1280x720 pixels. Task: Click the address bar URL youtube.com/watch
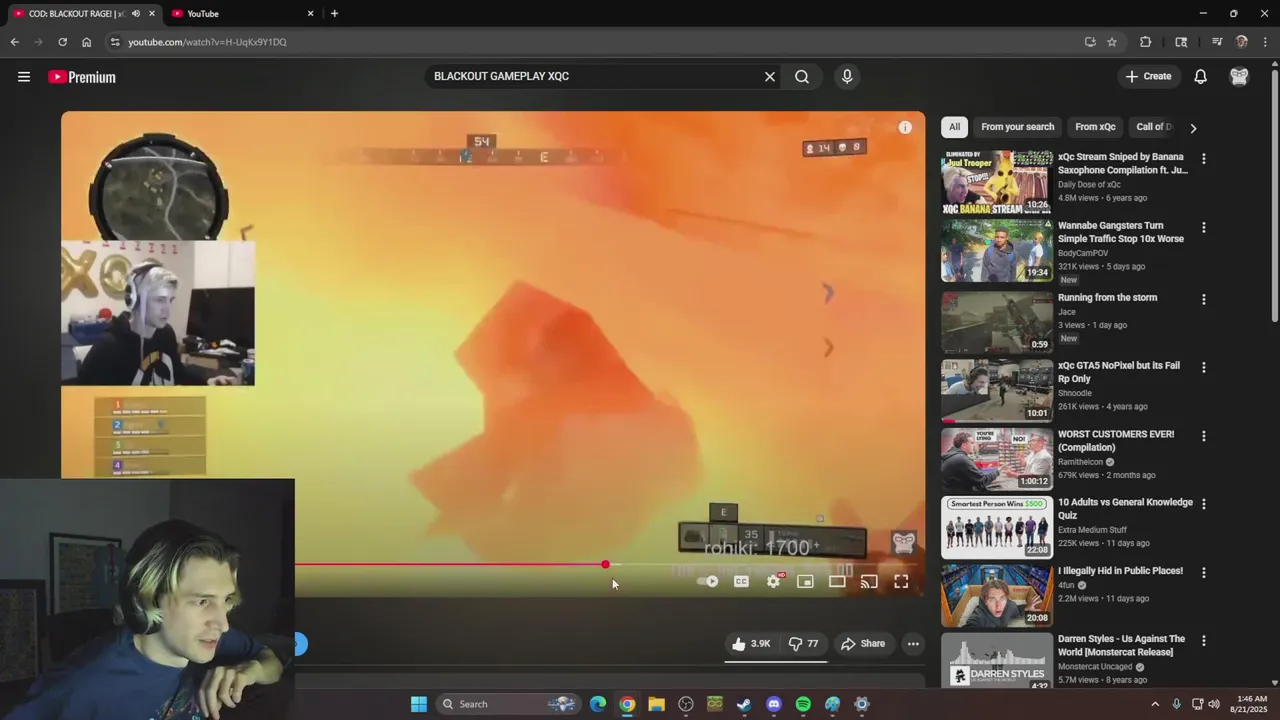[x=207, y=42]
